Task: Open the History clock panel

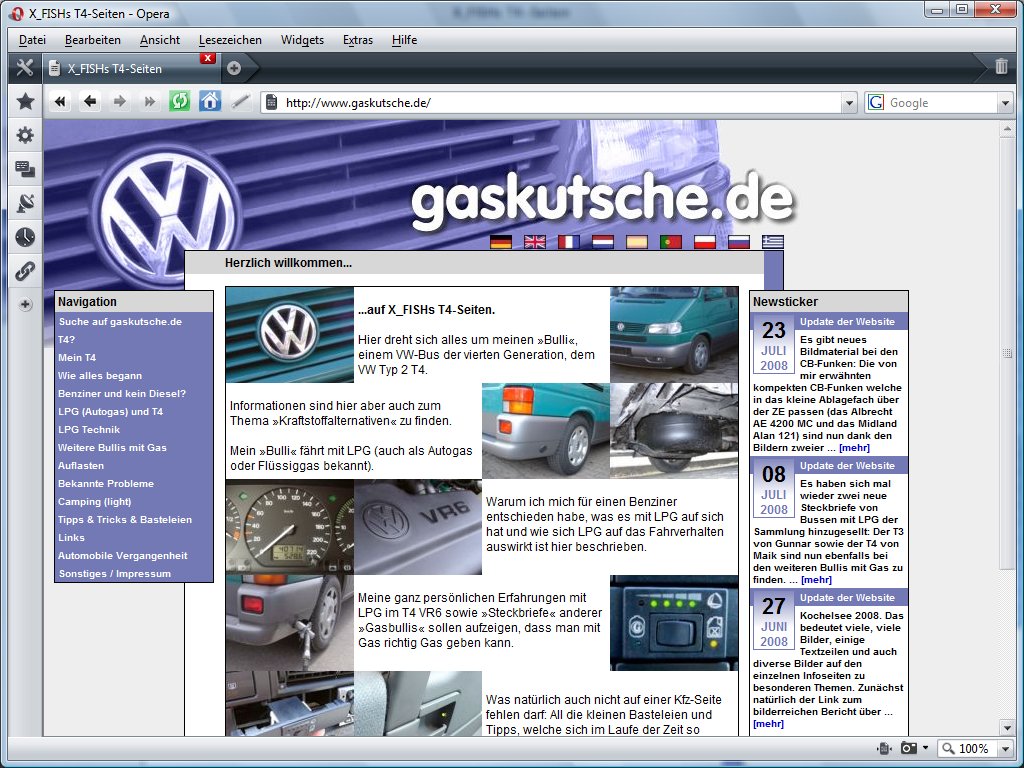Action: pyautogui.click(x=25, y=237)
